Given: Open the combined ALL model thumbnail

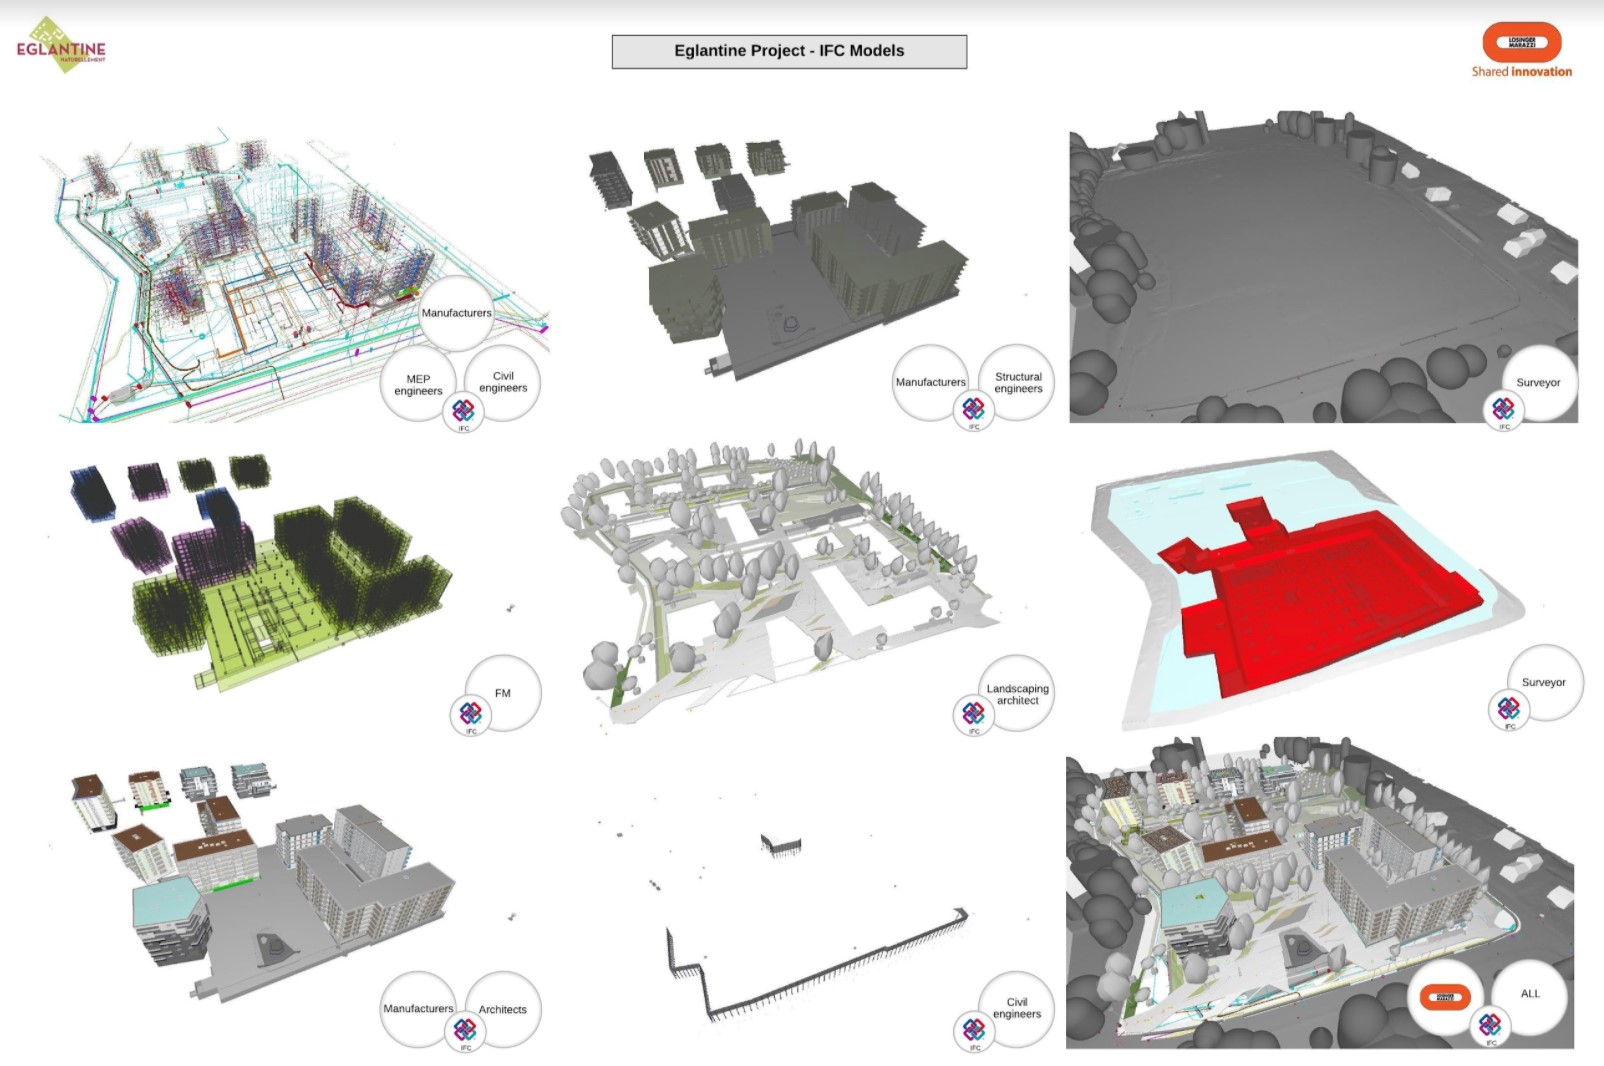Looking at the screenshot, I should coord(1320,893).
